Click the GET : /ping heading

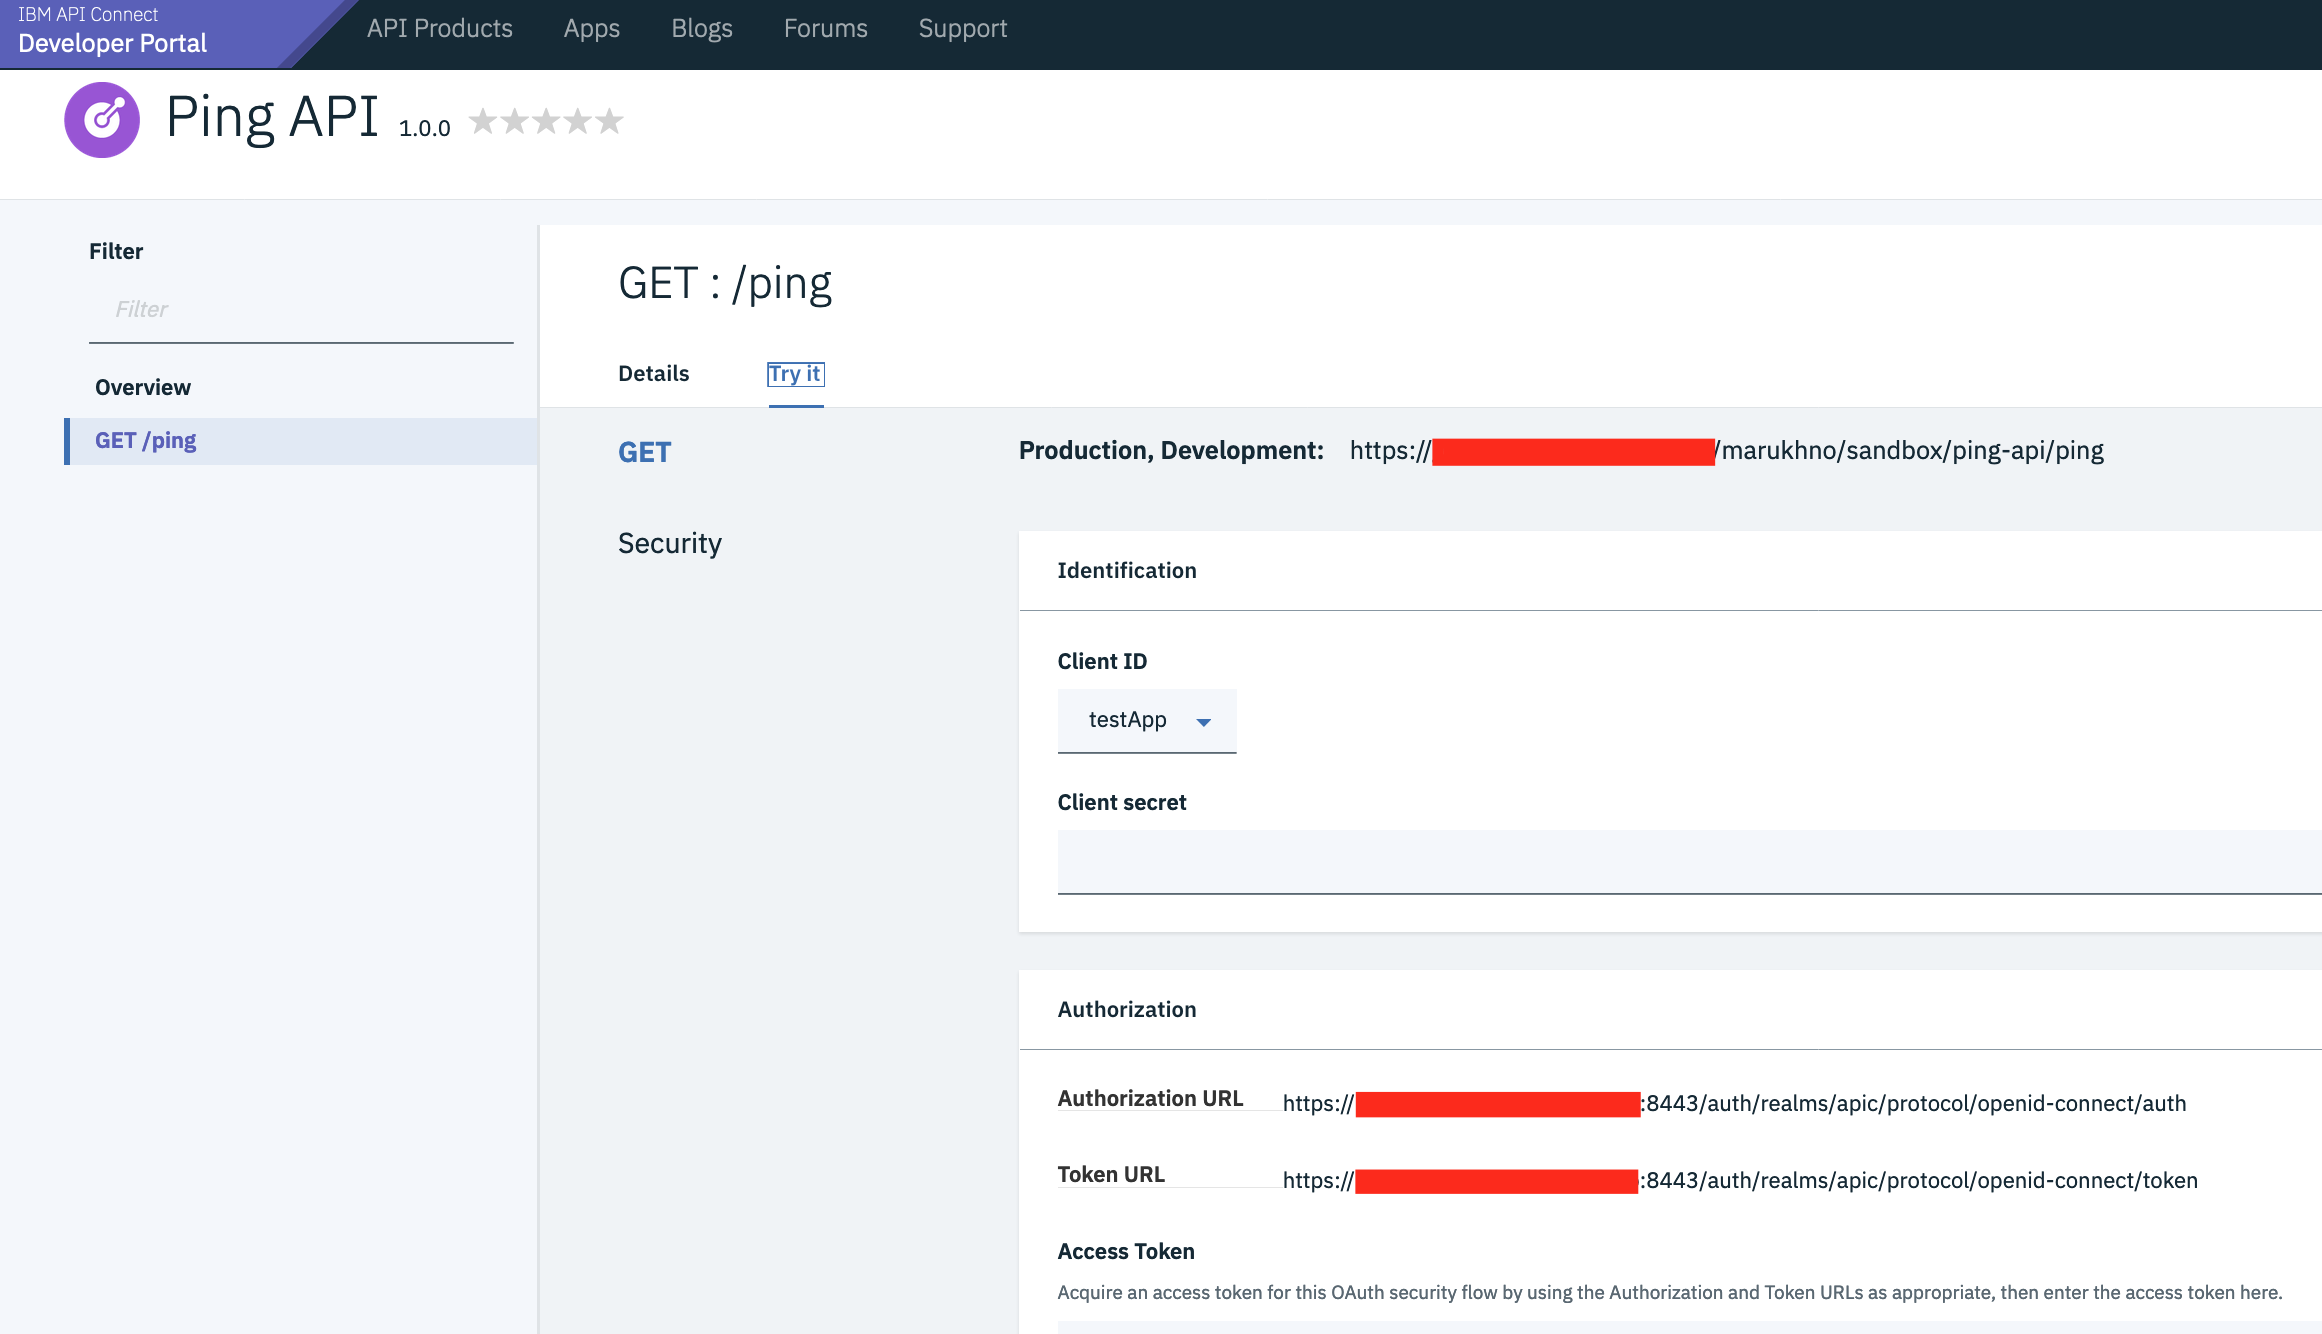coord(725,284)
